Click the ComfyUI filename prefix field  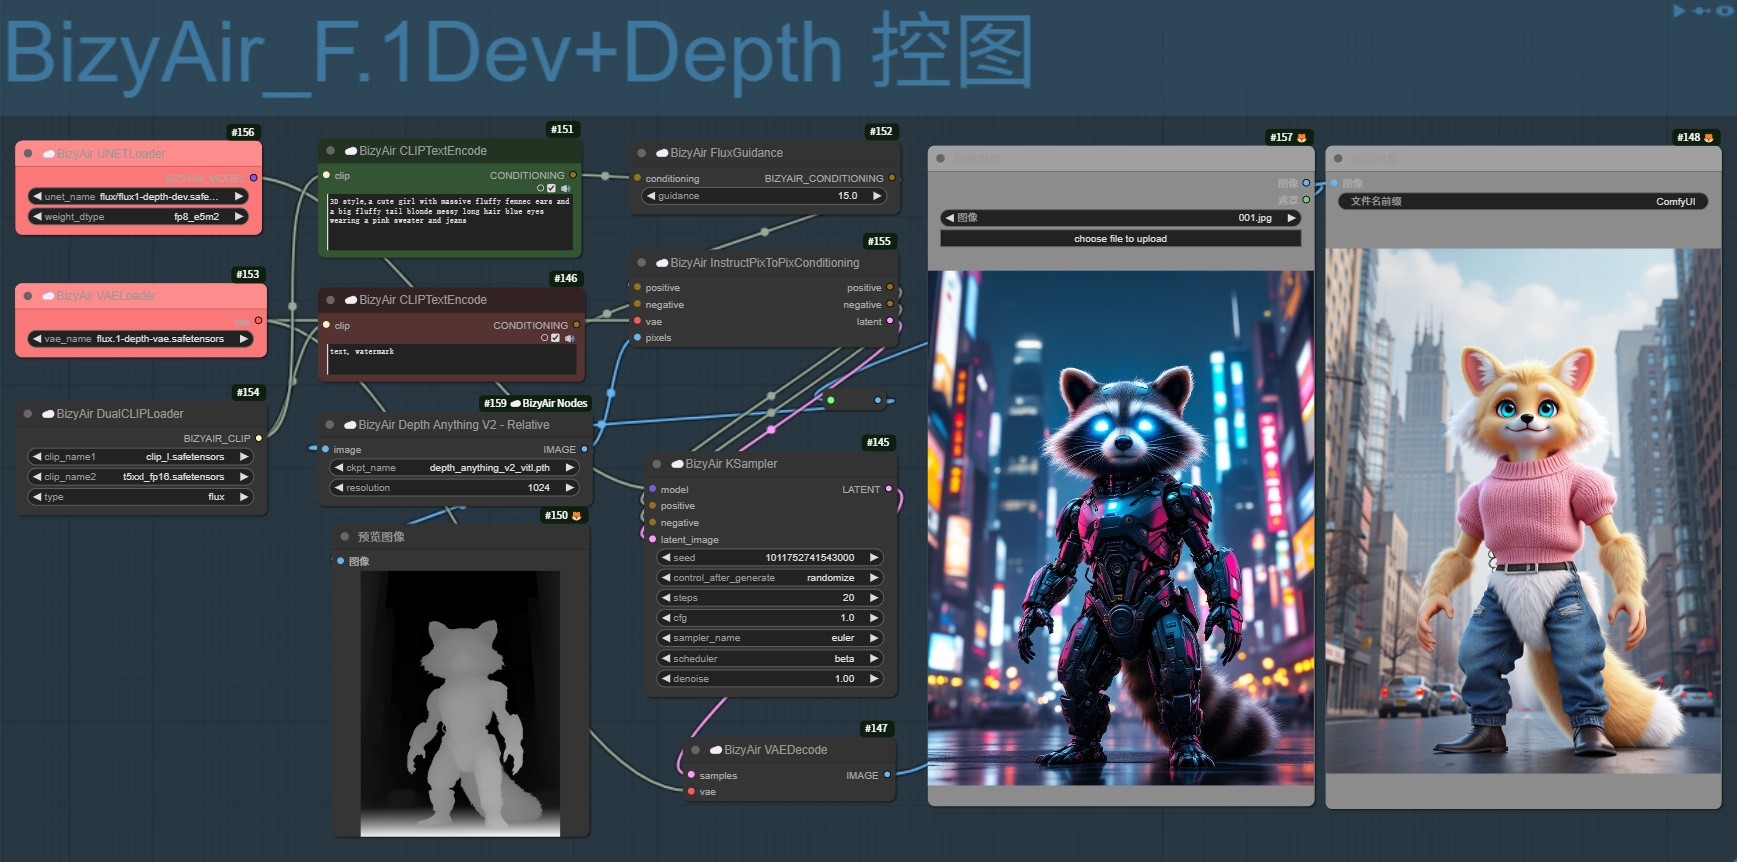[x=1523, y=201]
